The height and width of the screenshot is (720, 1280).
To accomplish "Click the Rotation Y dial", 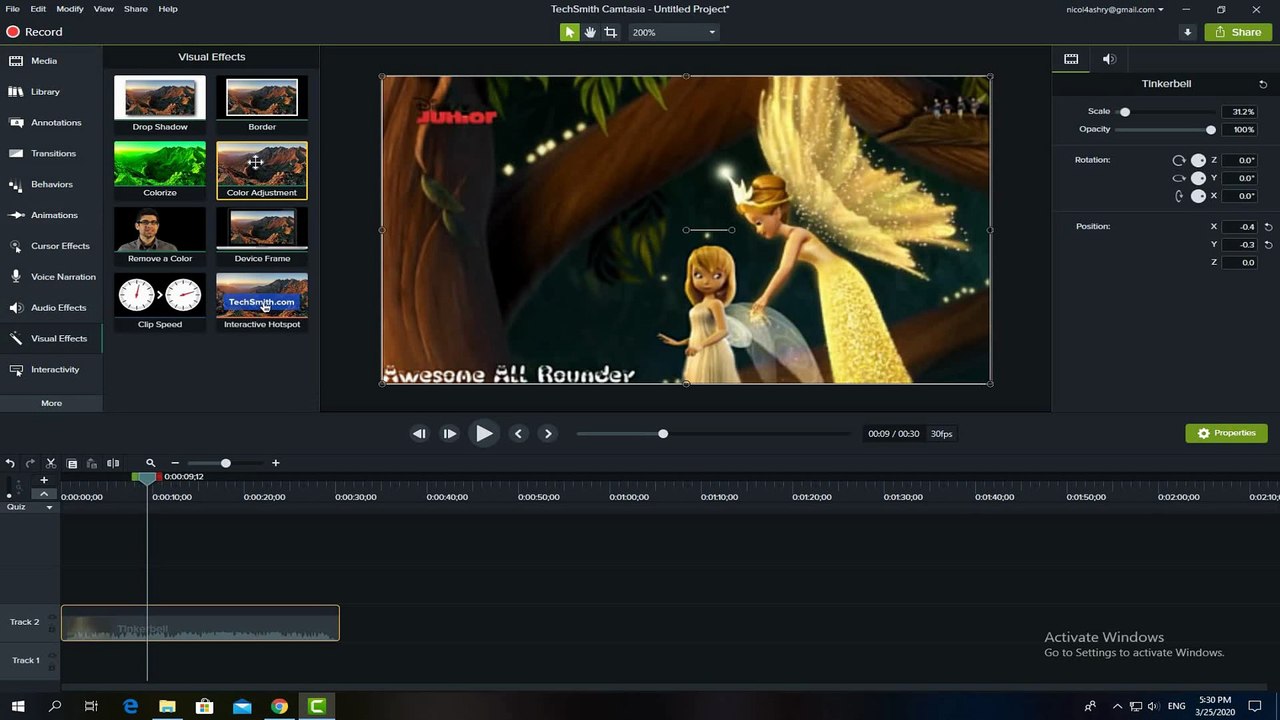I will click(x=1198, y=178).
